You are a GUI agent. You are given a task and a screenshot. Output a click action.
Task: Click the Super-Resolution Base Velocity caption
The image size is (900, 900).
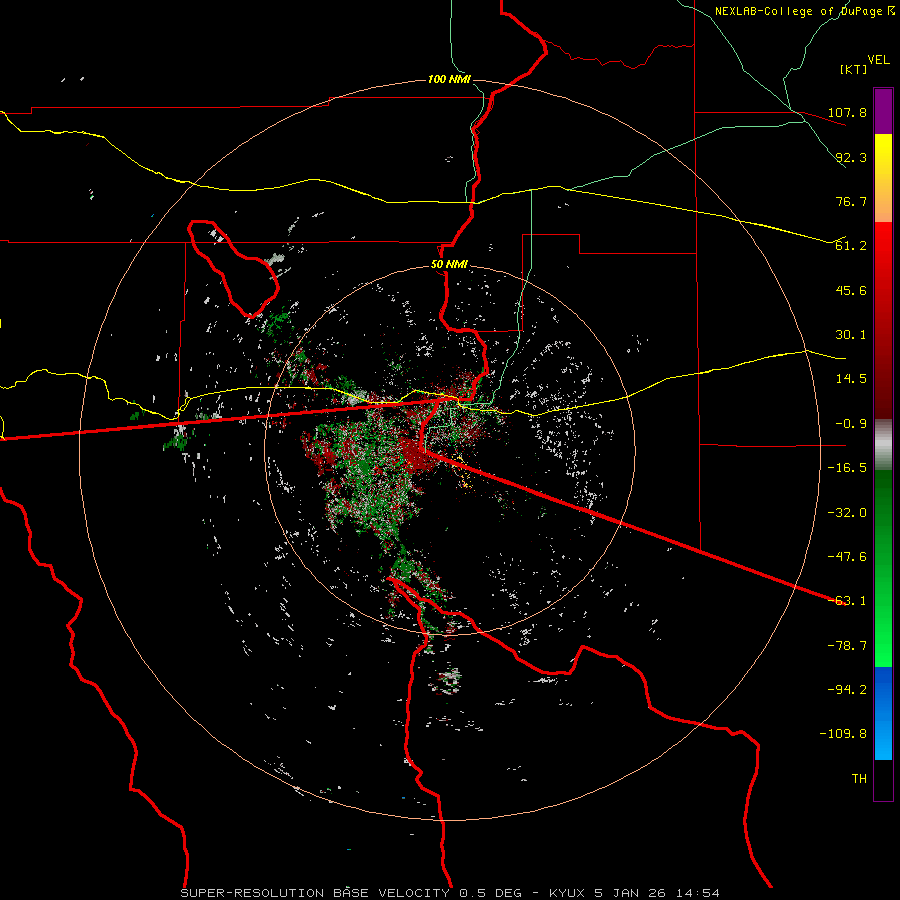pyautogui.click(x=450, y=893)
